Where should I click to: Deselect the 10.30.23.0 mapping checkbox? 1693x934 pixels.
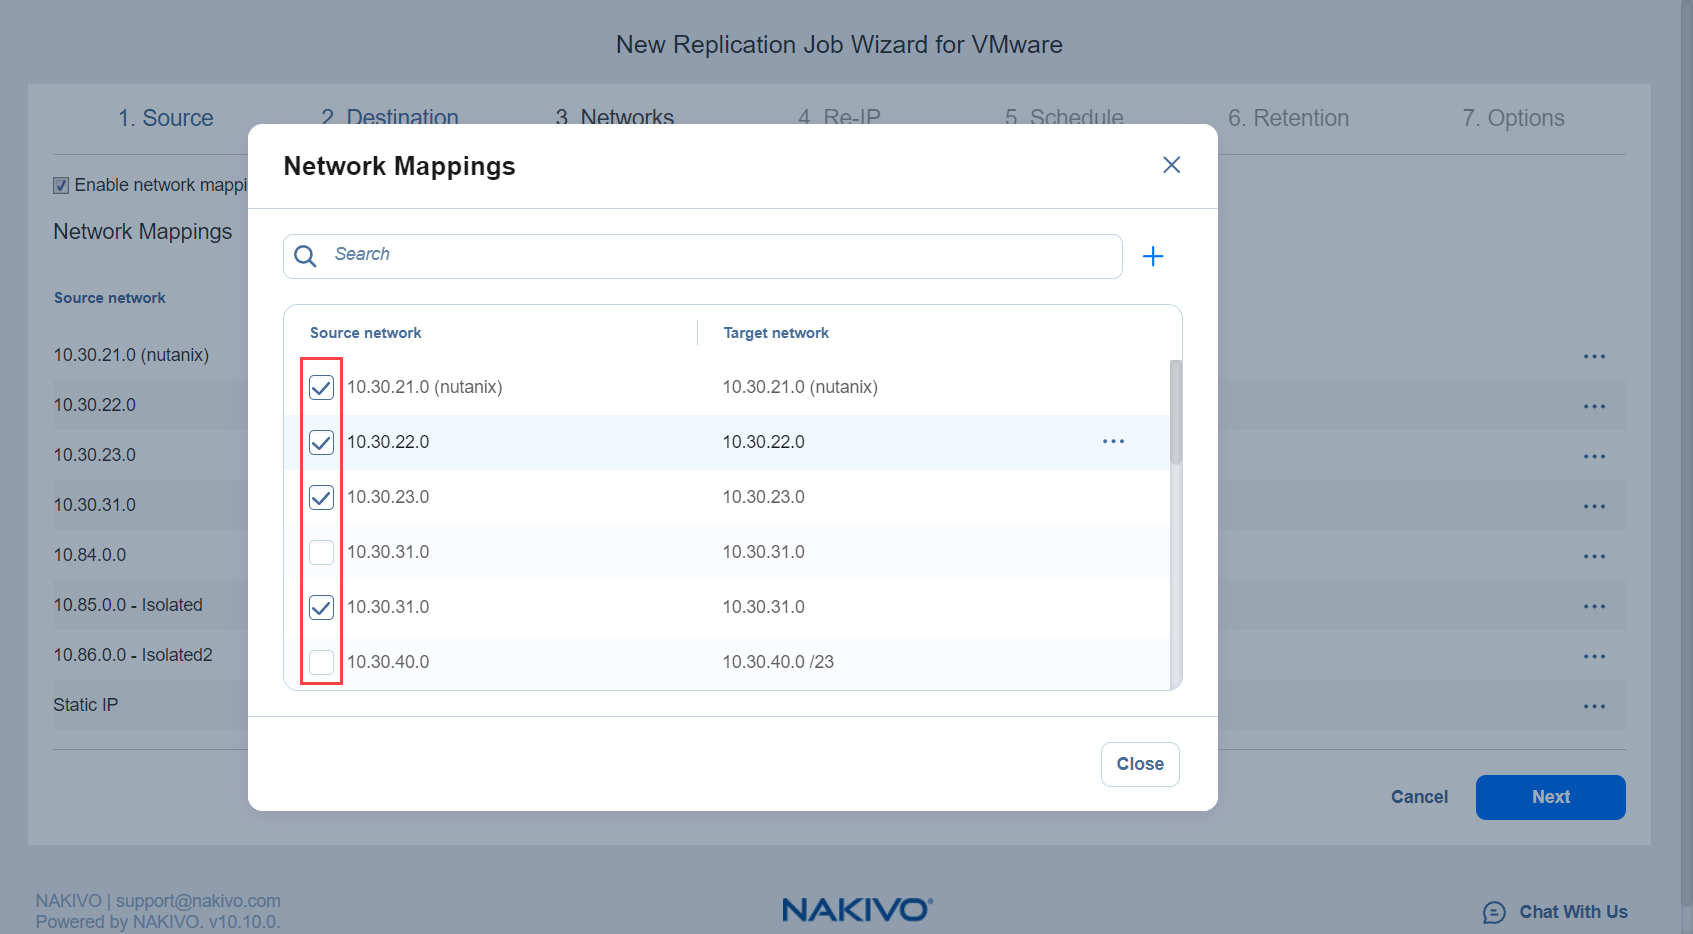321,497
